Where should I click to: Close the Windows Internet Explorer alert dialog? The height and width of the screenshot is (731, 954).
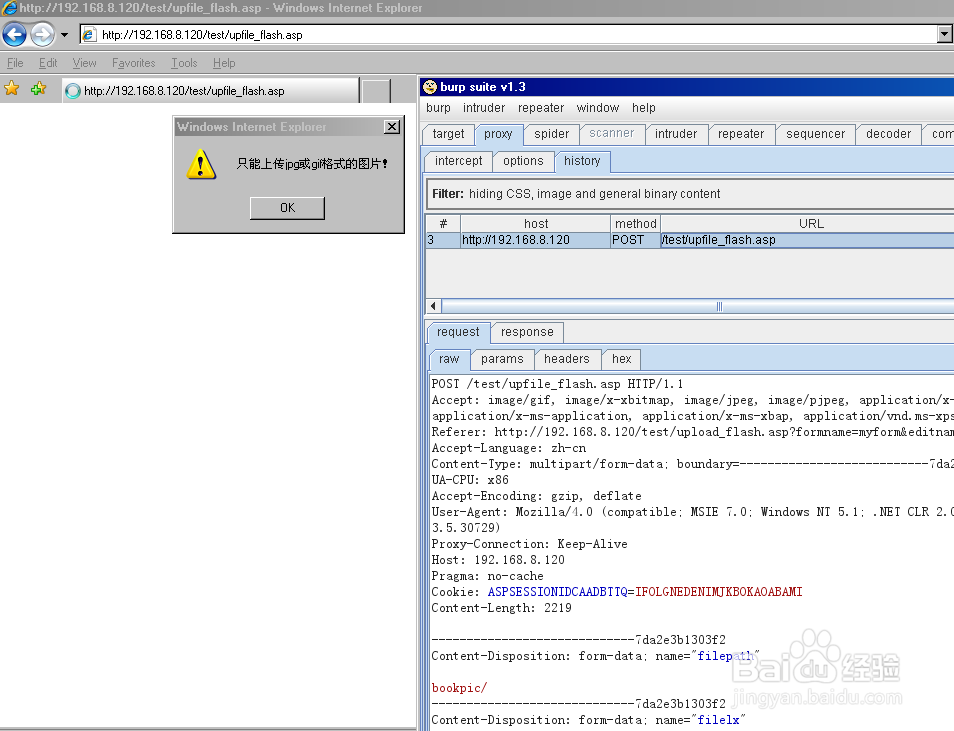(x=392, y=127)
